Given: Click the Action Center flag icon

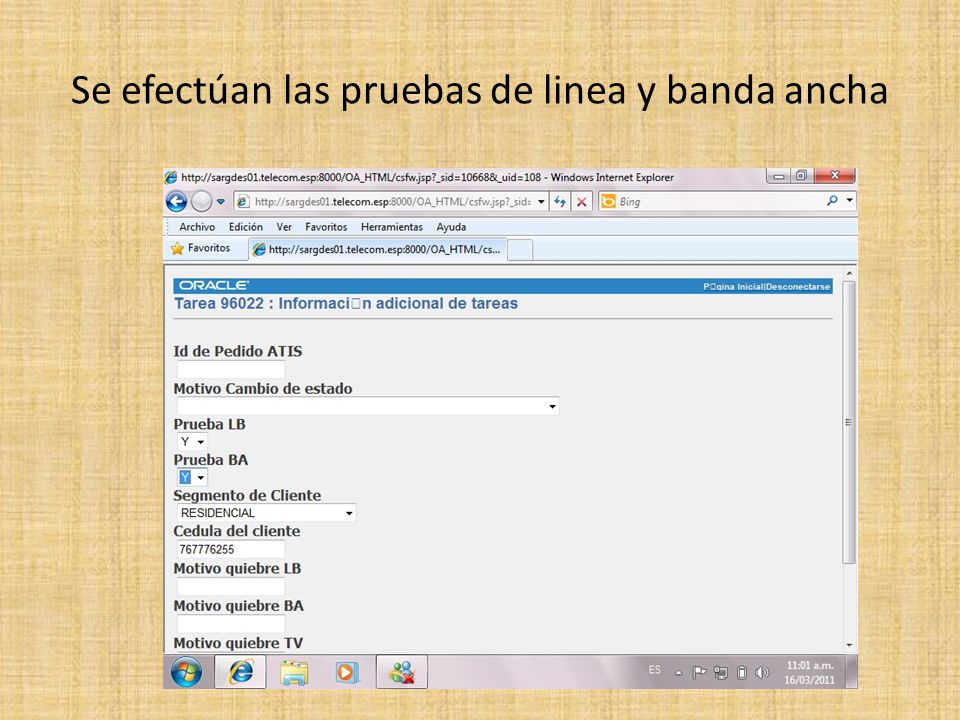Looking at the screenshot, I should [699, 672].
